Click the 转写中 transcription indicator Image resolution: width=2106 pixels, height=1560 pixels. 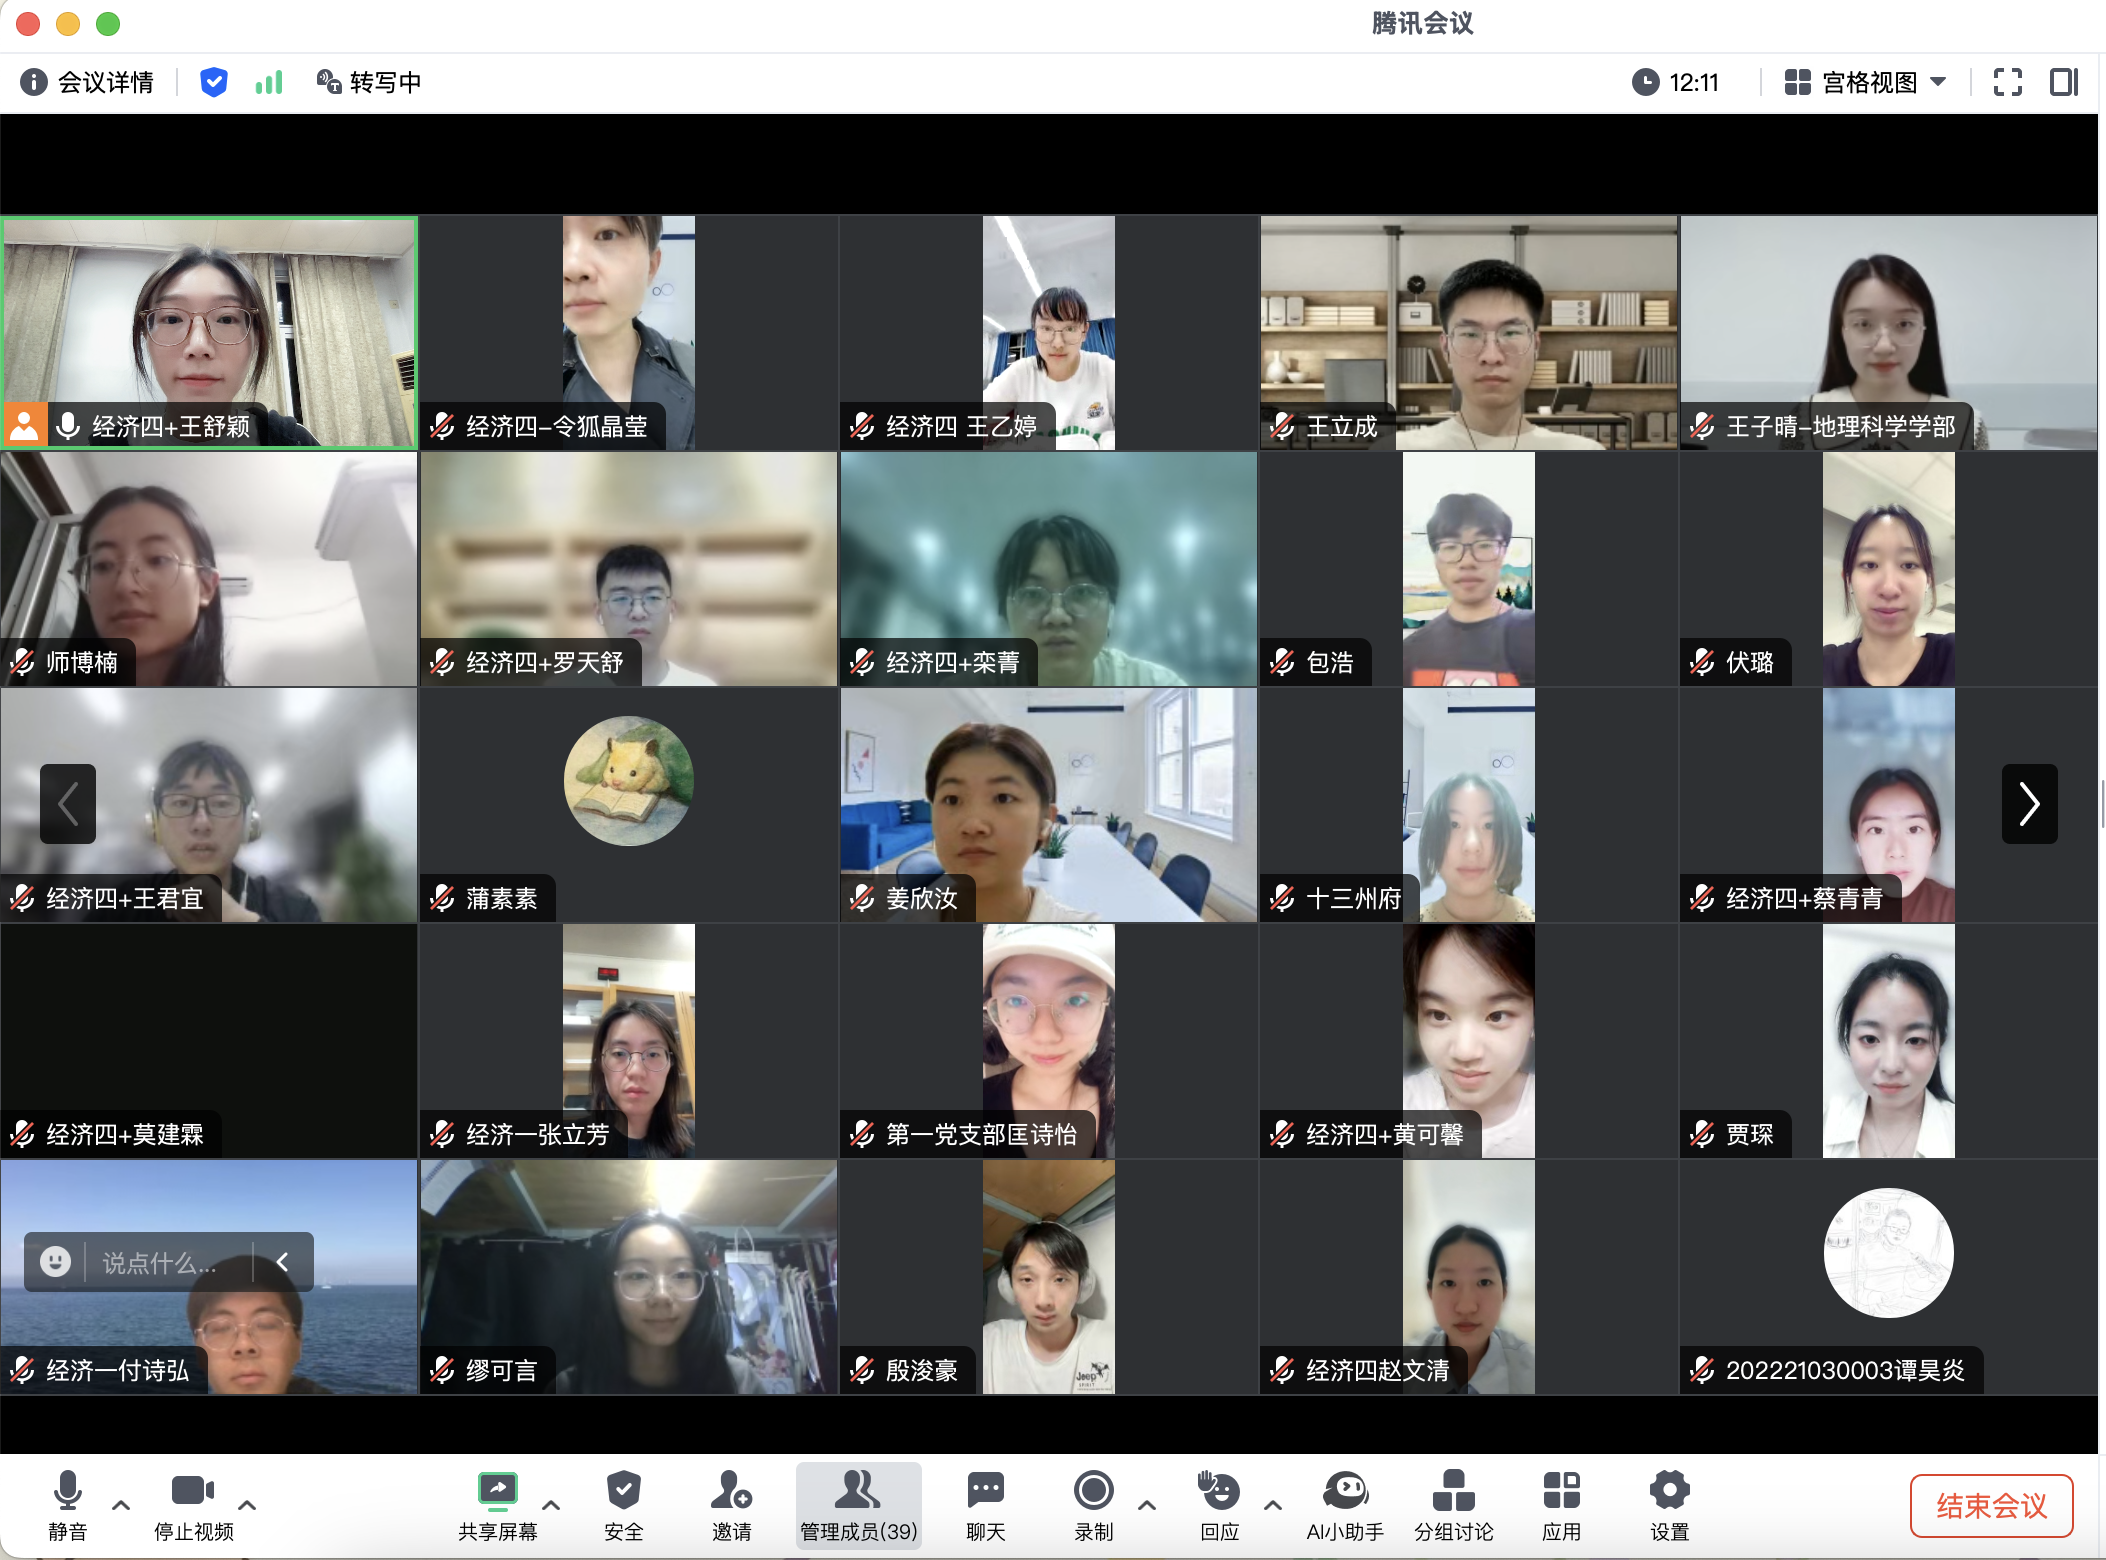(368, 82)
